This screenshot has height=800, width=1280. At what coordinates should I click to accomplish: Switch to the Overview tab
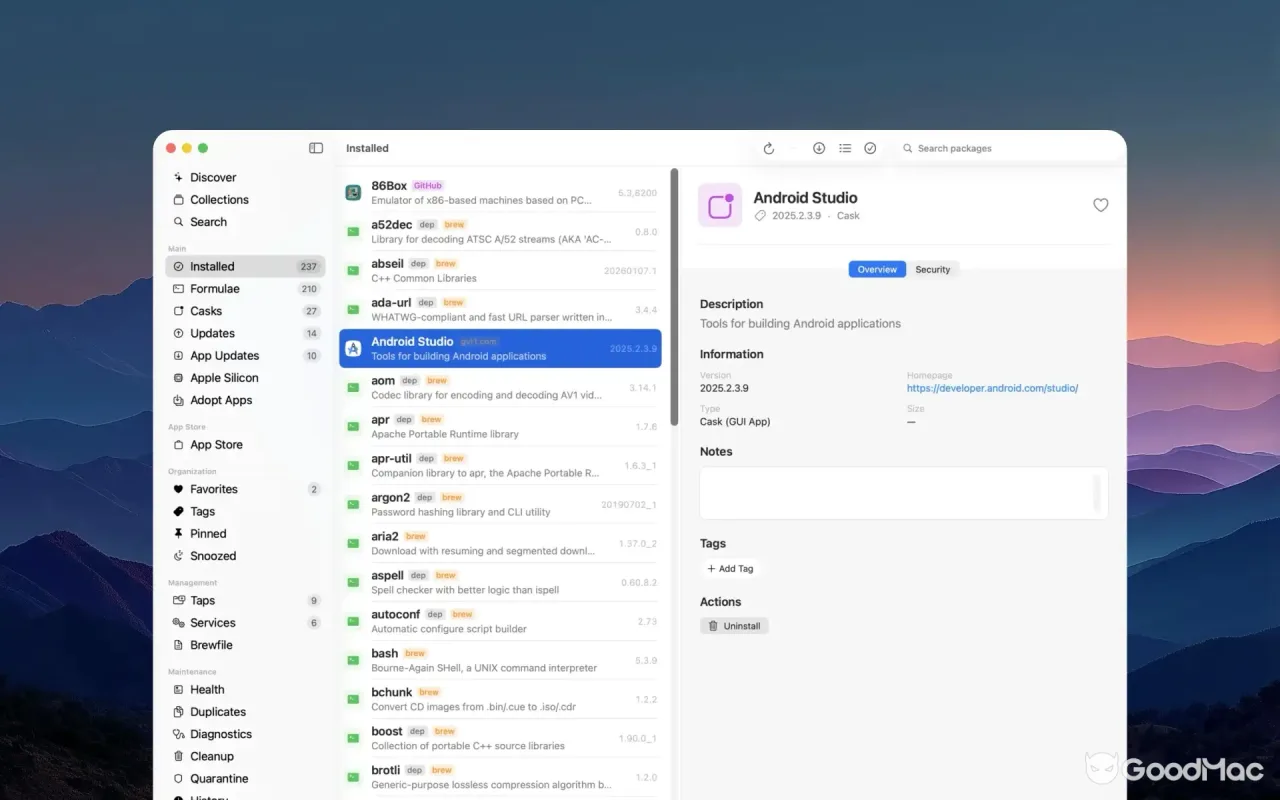pyautogui.click(x=877, y=269)
